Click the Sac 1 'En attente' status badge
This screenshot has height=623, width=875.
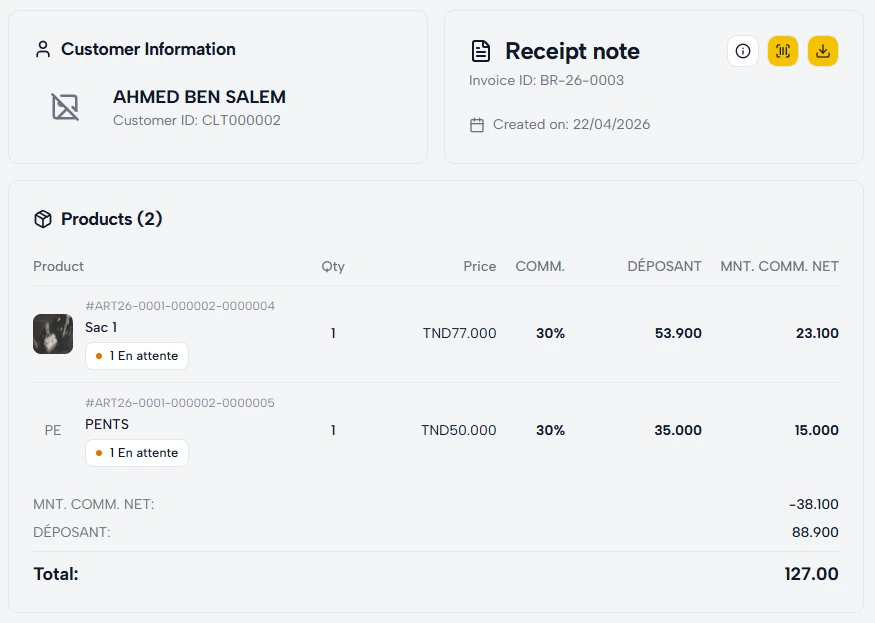point(137,356)
